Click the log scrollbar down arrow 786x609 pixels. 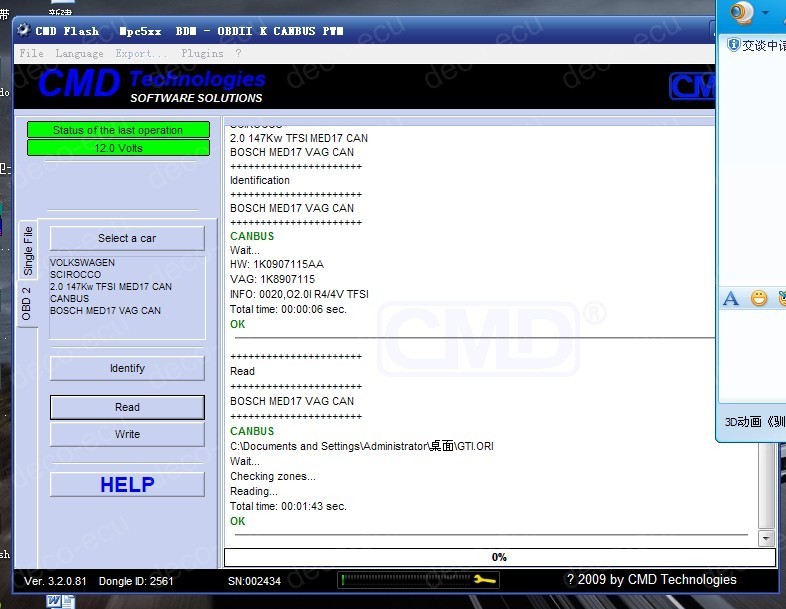coord(766,538)
